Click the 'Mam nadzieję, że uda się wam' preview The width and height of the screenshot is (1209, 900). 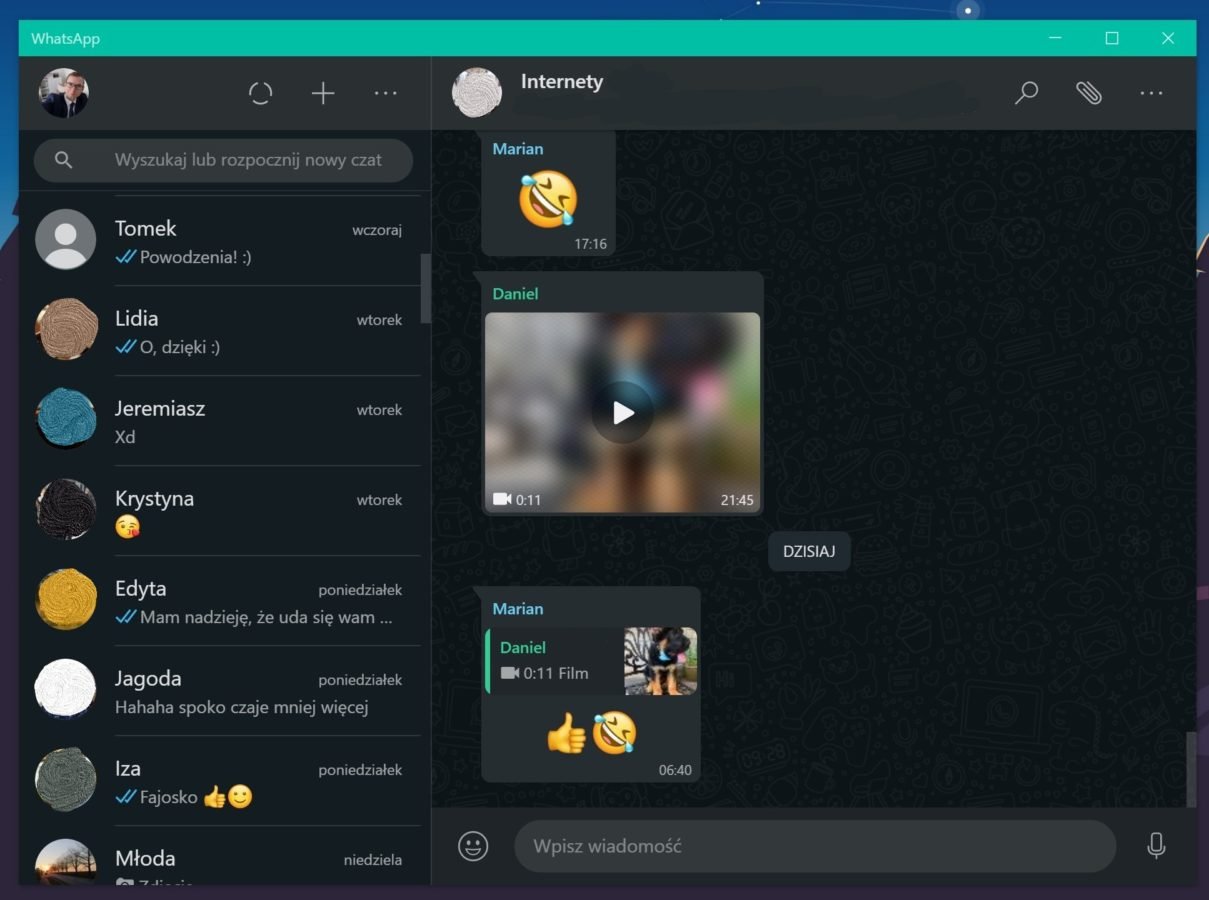pyautogui.click(x=266, y=617)
